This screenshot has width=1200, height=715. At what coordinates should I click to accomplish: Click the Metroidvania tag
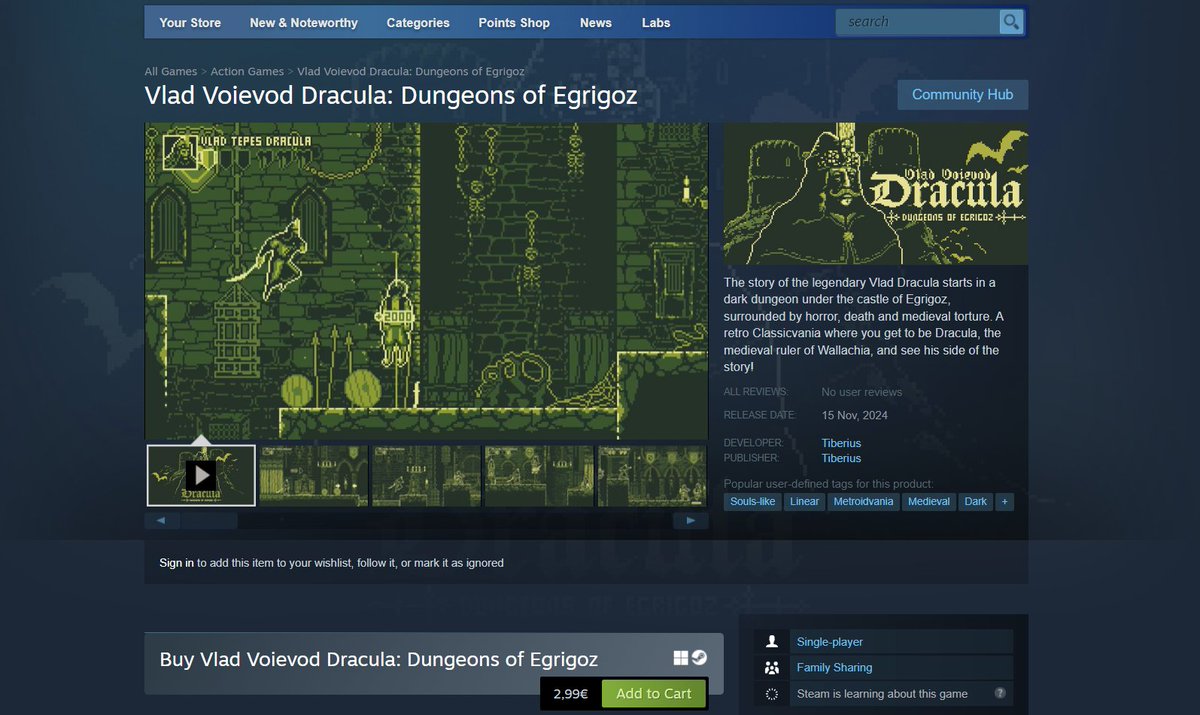863,501
